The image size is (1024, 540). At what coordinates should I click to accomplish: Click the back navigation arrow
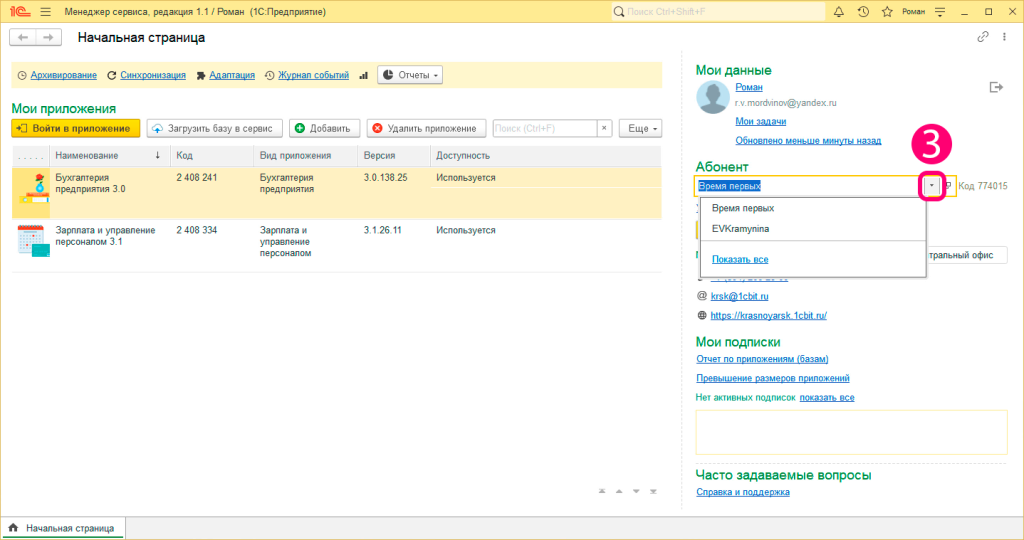23,38
